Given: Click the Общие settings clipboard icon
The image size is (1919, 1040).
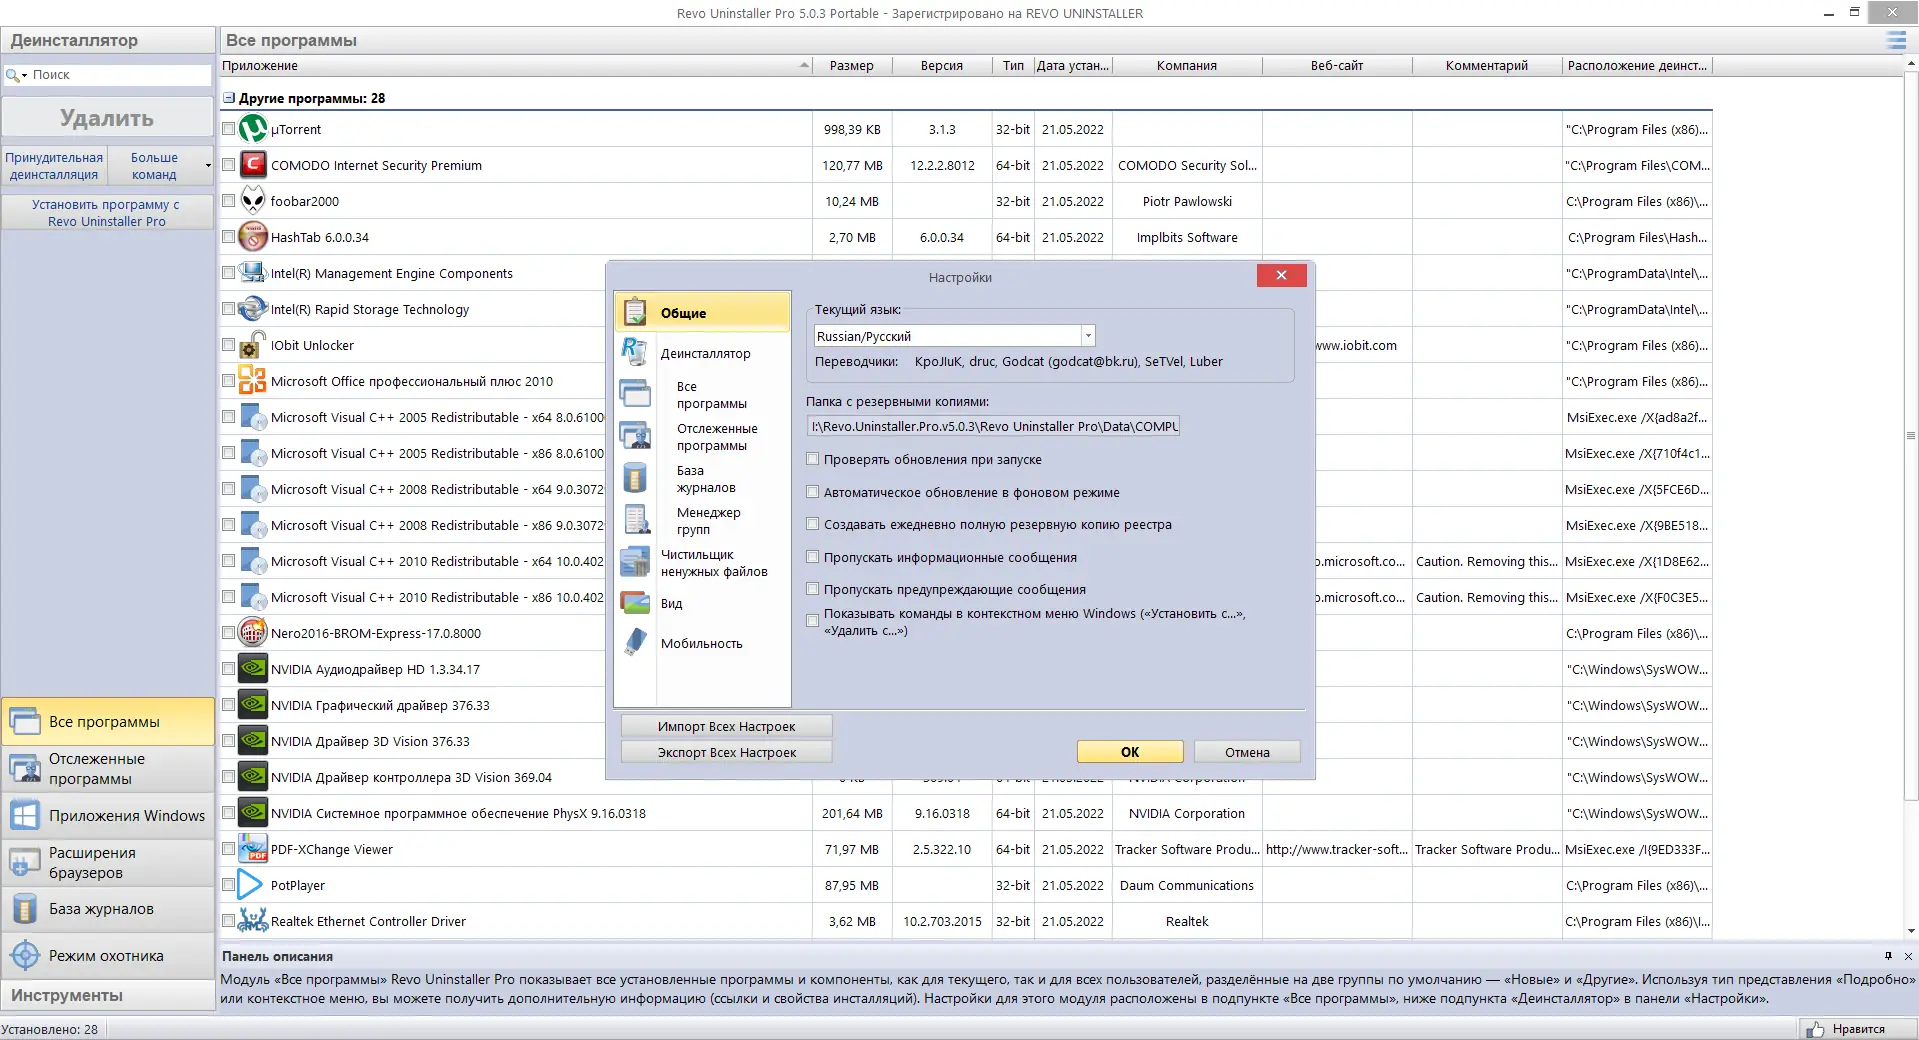Looking at the screenshot, I should [635, 312].
